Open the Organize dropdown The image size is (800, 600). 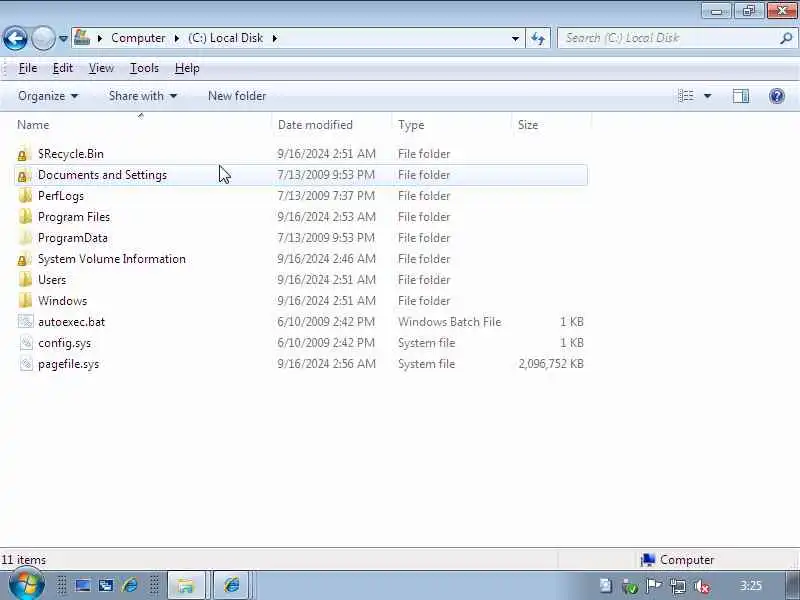(48, 96)
